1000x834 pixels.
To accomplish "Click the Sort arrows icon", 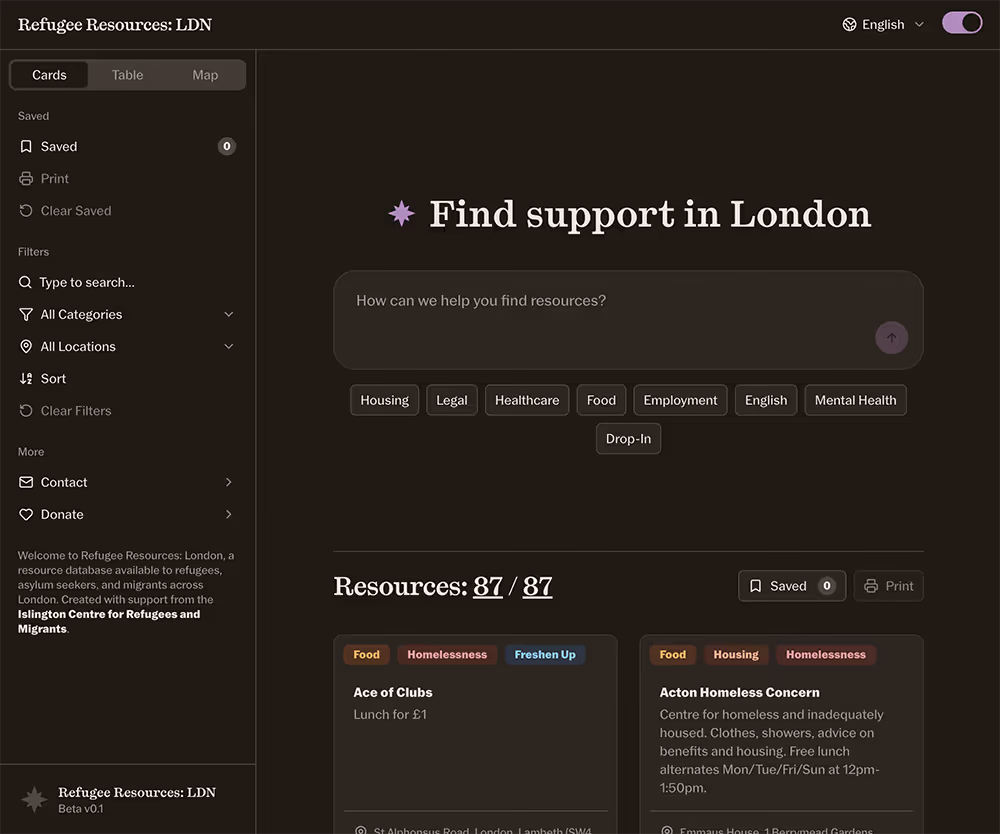I will 25,378.
